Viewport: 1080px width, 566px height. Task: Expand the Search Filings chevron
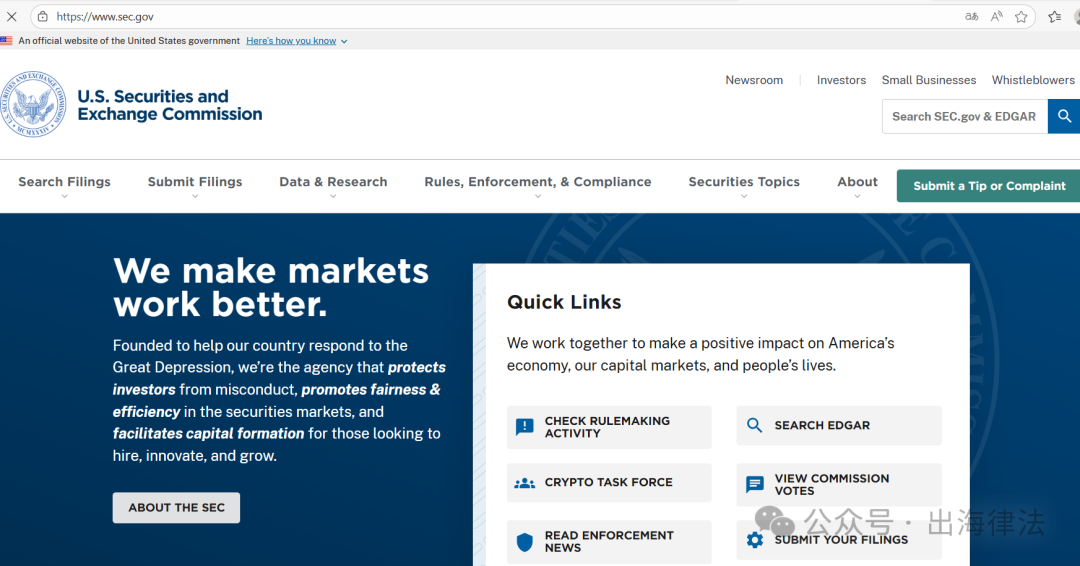[x=65, y=196]
